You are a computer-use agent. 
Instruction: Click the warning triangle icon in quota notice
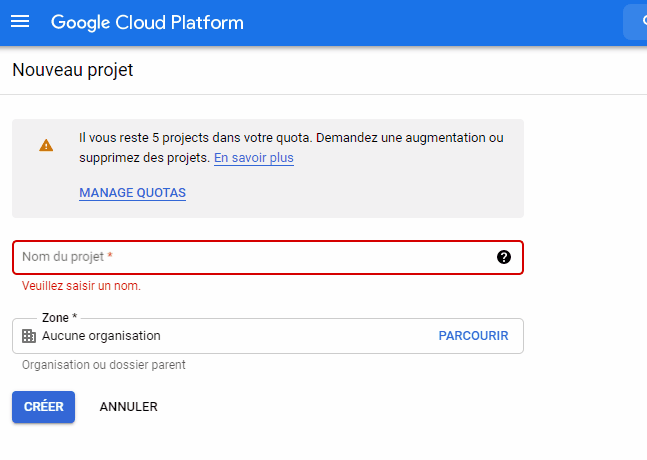tap(46, 145)
